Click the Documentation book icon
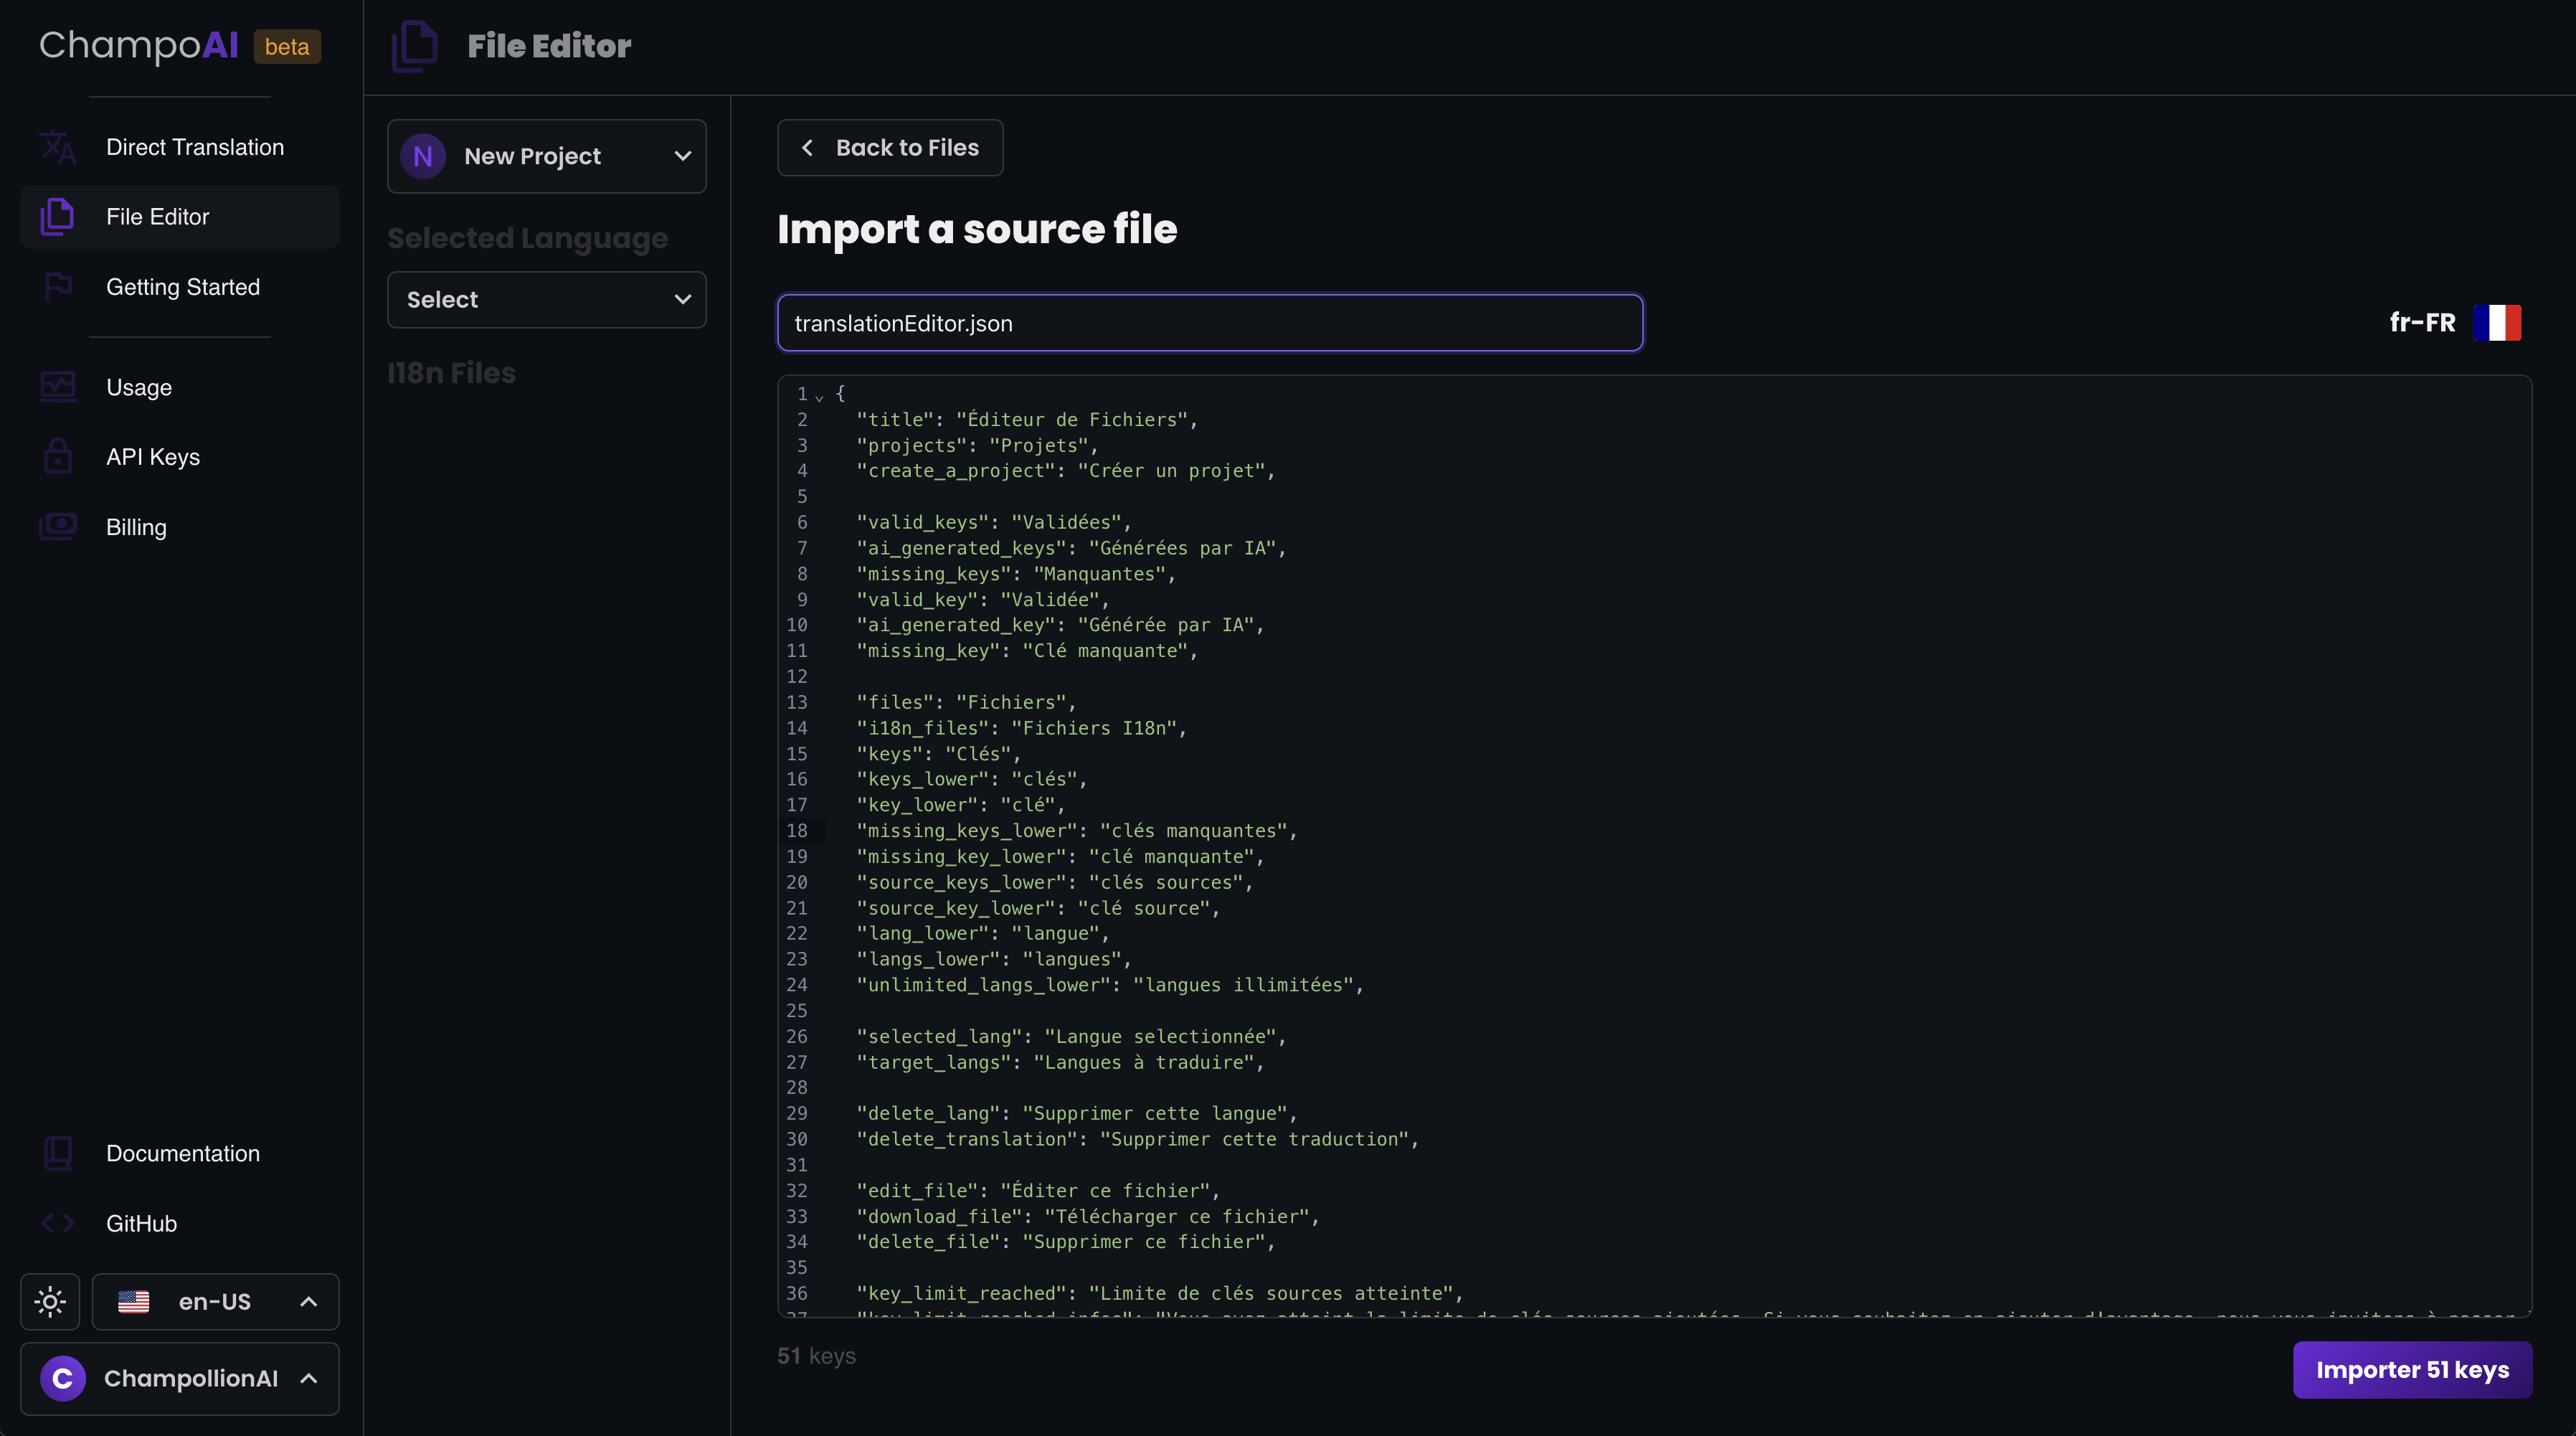The width and height of the screenshot is (2576, 1436). coord(58,1153)
